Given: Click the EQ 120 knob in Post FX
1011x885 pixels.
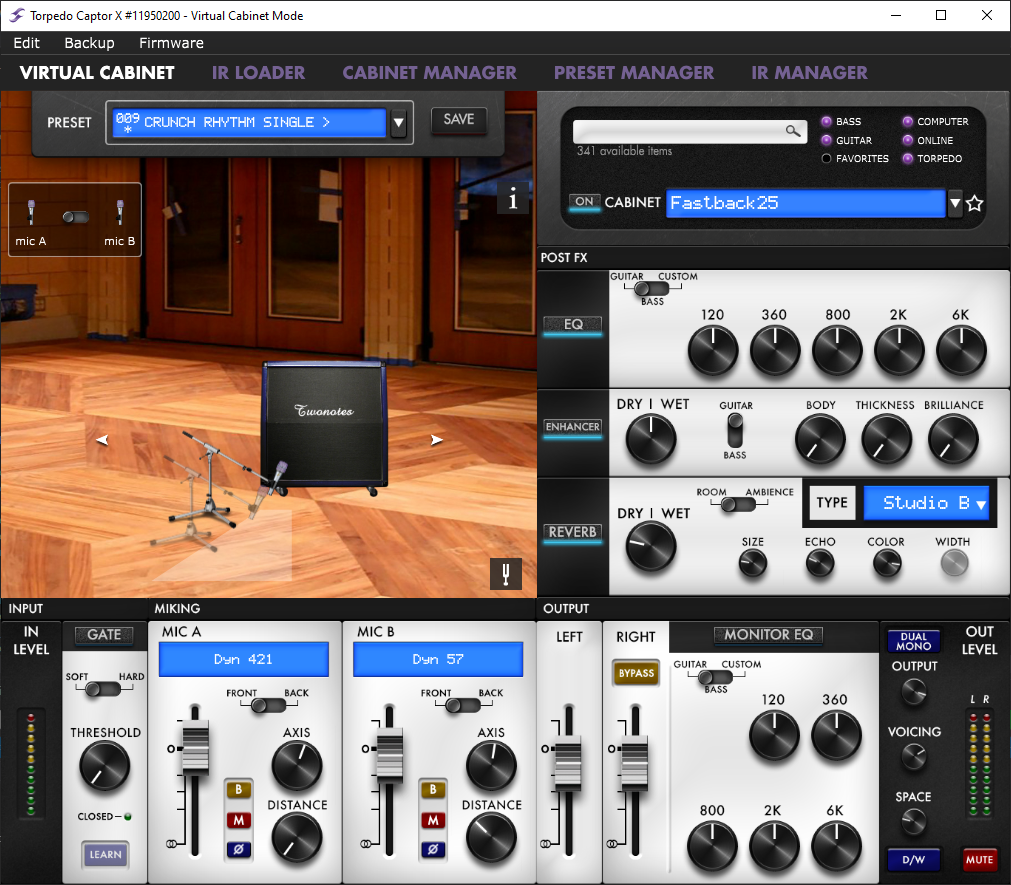Looking at the screenshot, I should [x=712, y=351].
